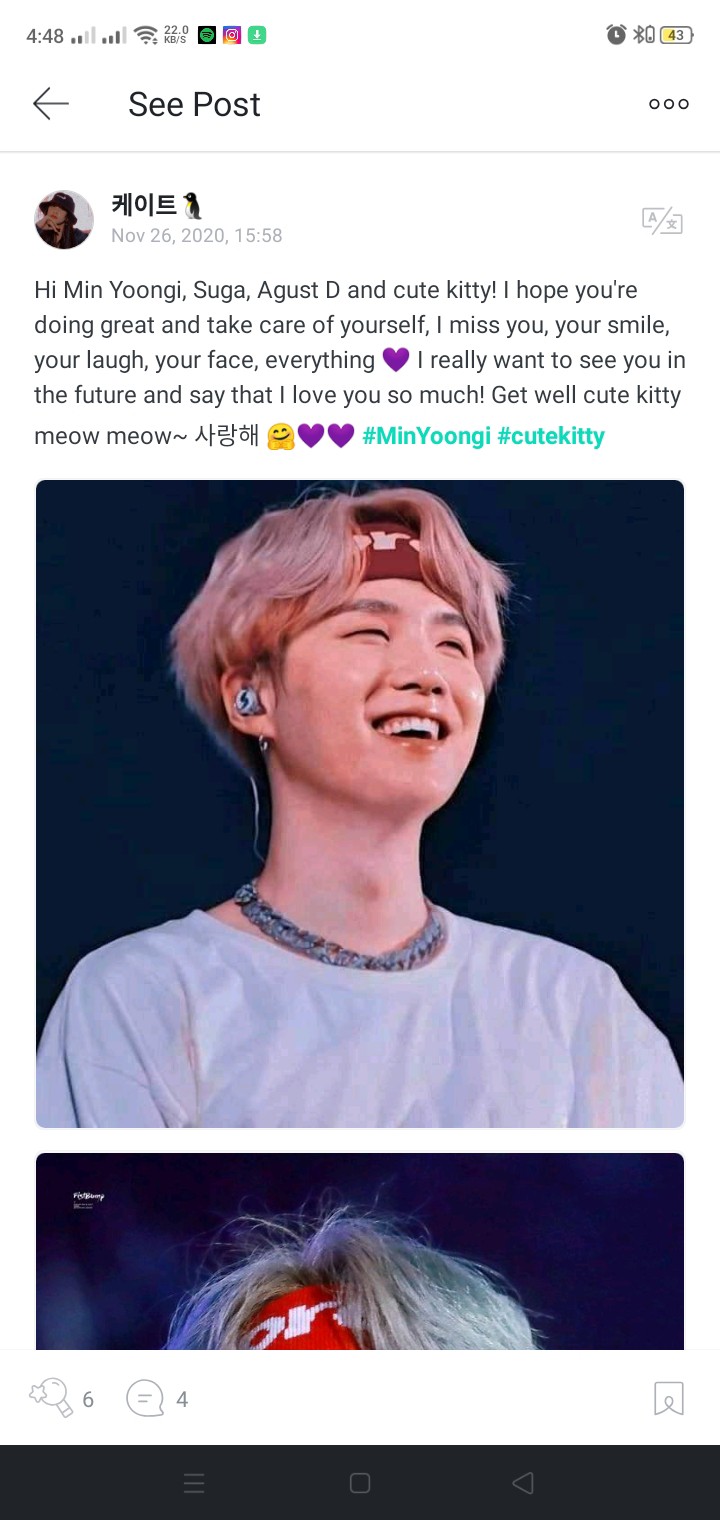Tap the Spotify status bar icon
Viewport: 720px width, 1520px height.
coord(207,35)
